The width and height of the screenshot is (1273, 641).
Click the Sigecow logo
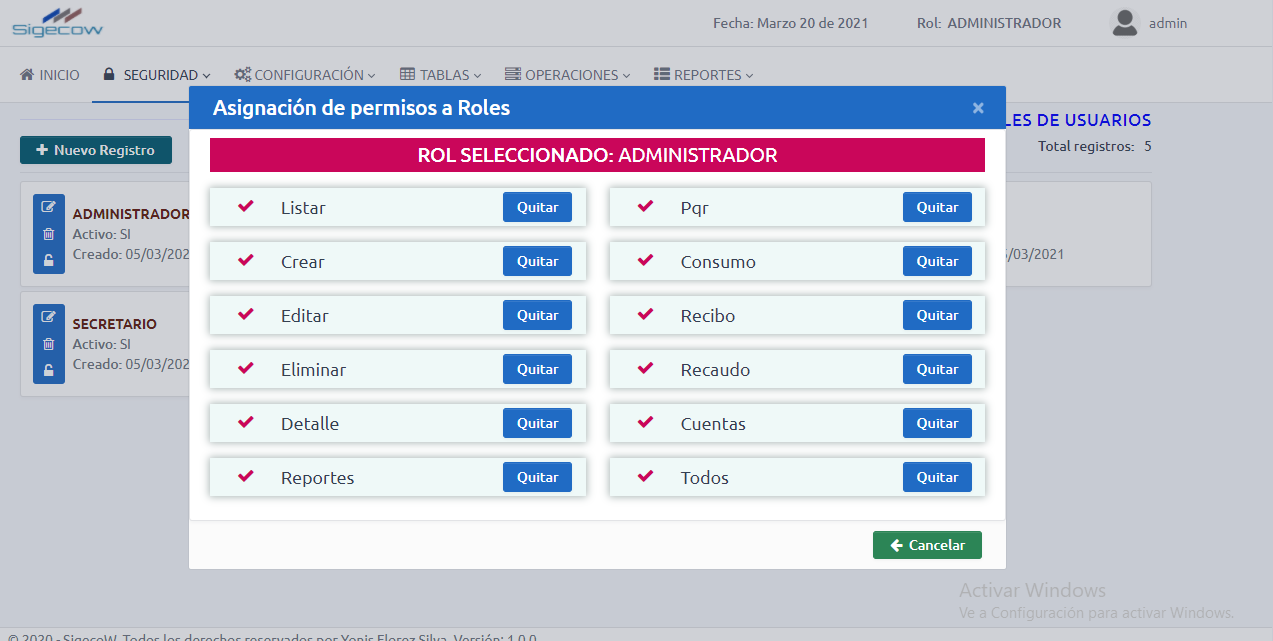click(x=57, y=22)
